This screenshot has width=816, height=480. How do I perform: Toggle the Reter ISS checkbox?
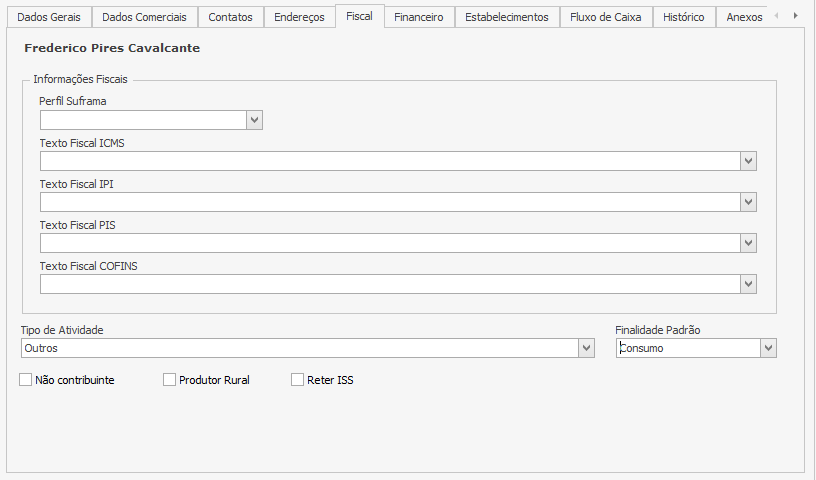pyautogui.click(x=298, y=380)
